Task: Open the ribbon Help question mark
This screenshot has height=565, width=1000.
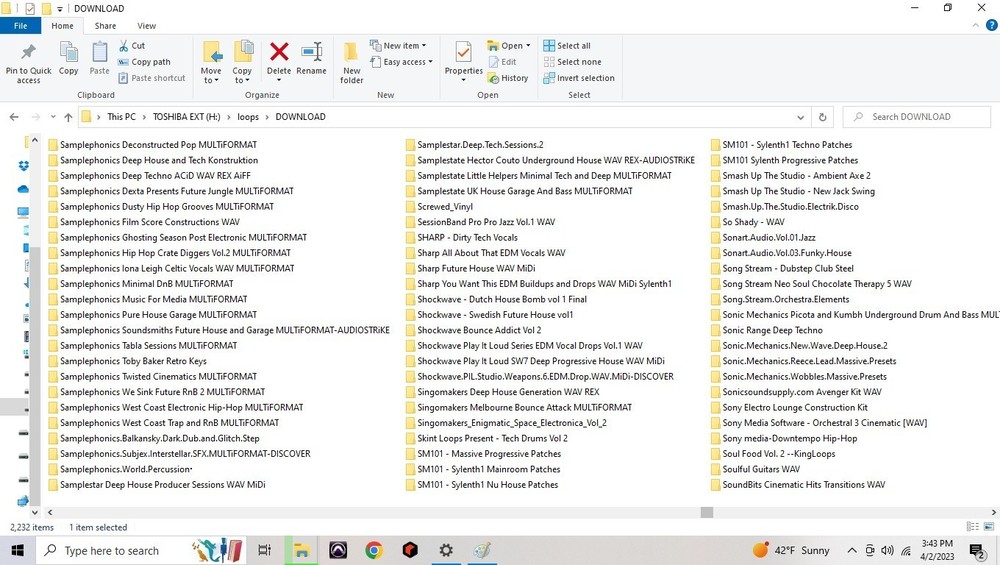Action: [992, 26]
